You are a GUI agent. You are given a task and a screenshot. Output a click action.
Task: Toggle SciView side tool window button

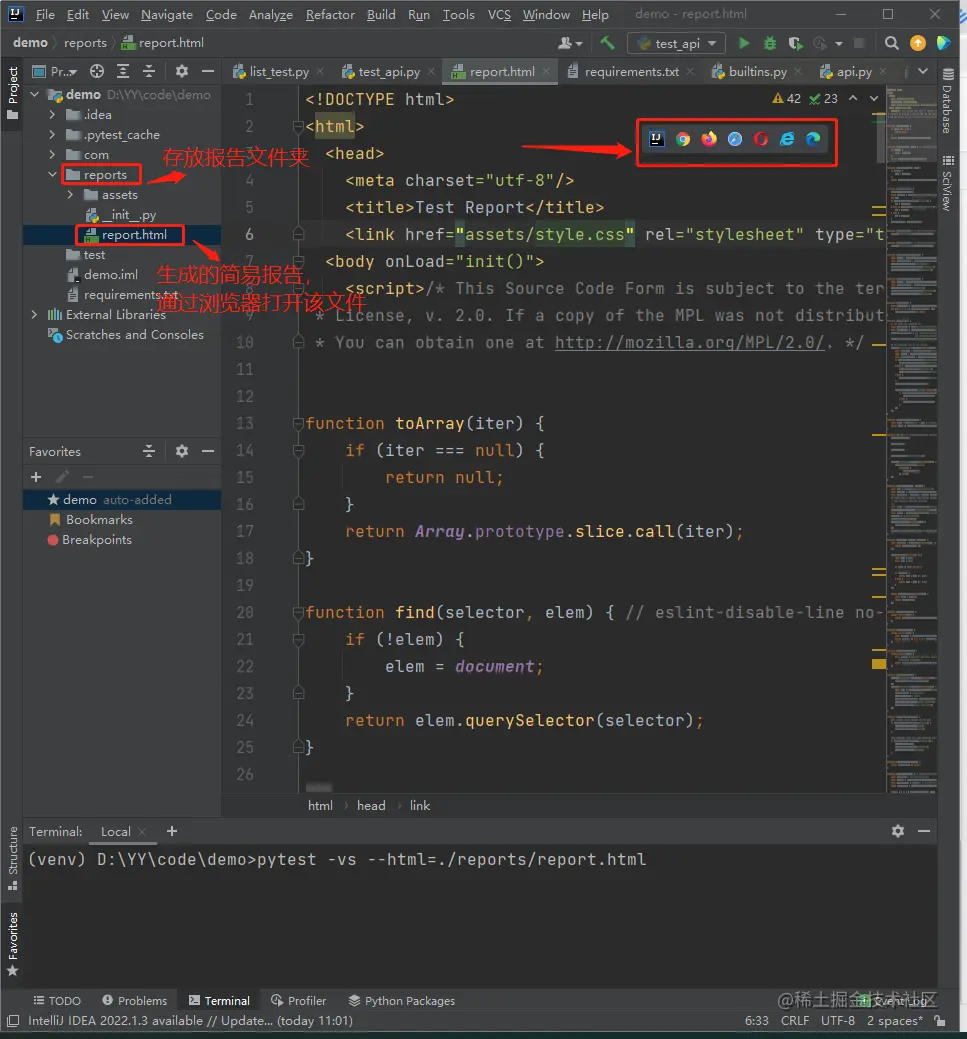tap(948, 184)
